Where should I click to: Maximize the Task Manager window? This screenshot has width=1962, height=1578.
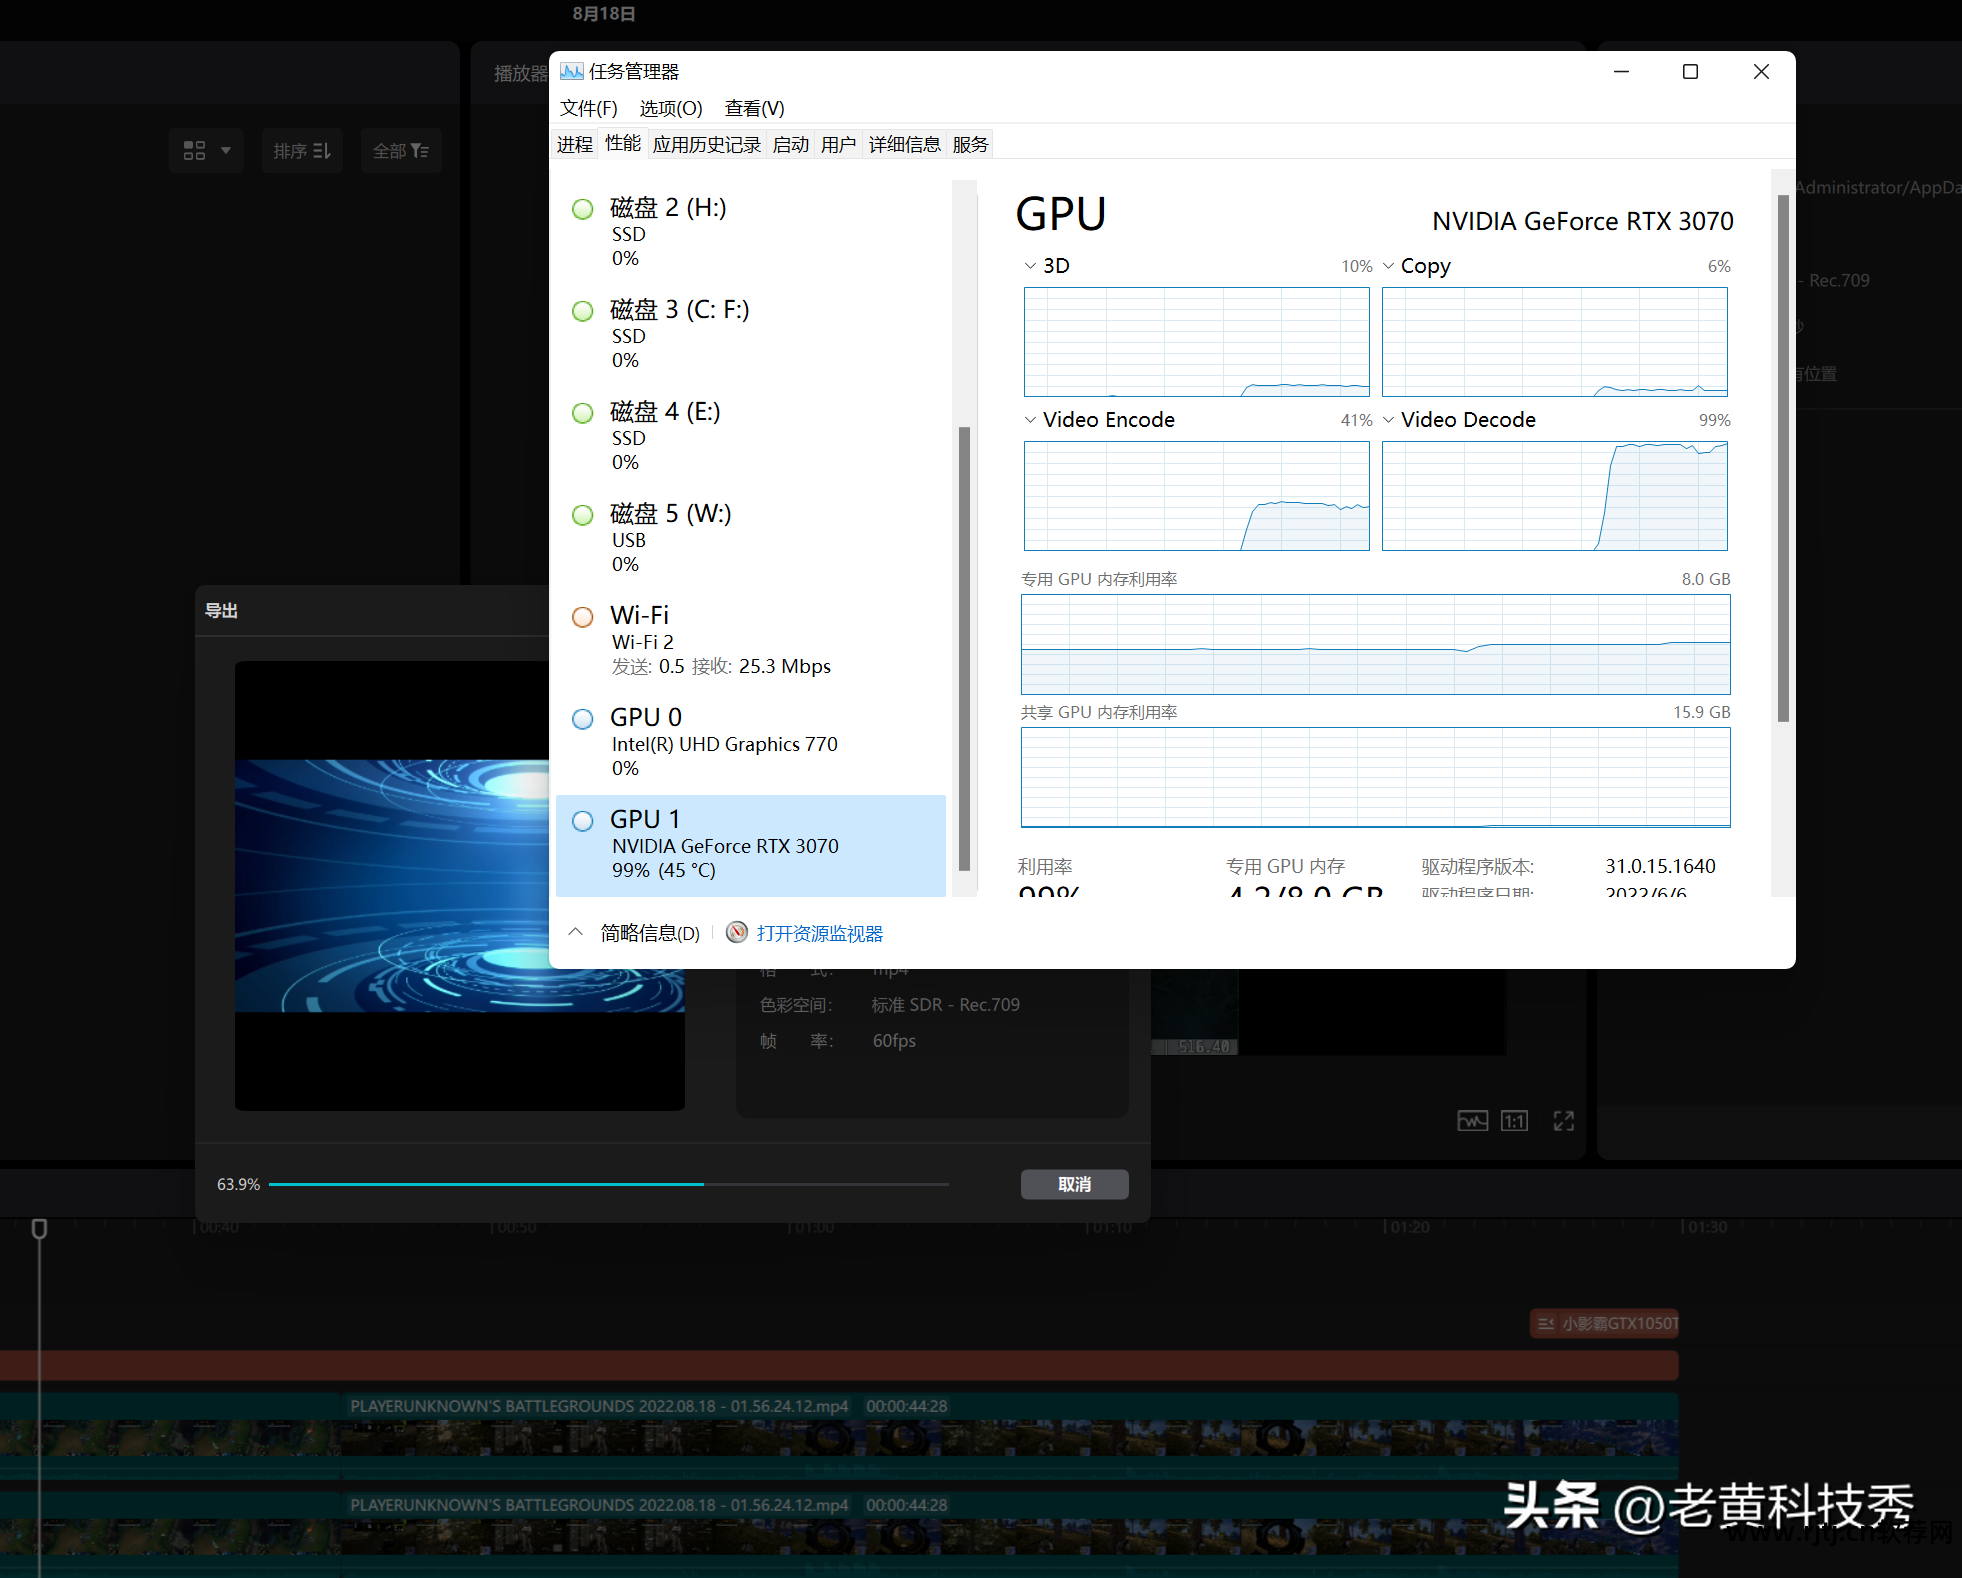[1691, 71]
